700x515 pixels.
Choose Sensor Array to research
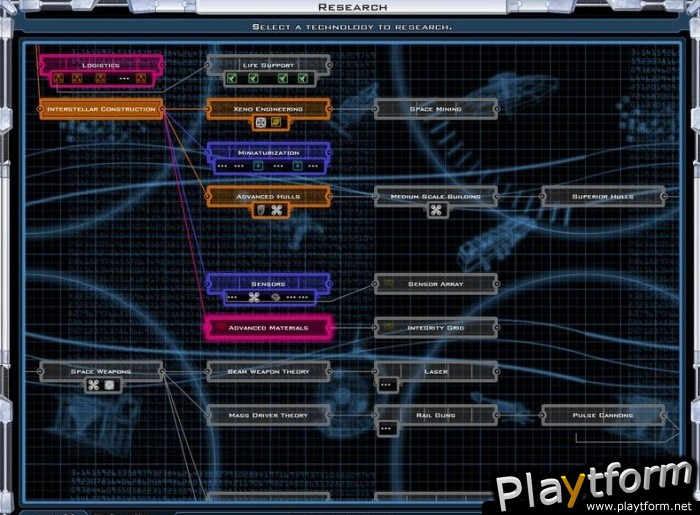click(436, 283)
